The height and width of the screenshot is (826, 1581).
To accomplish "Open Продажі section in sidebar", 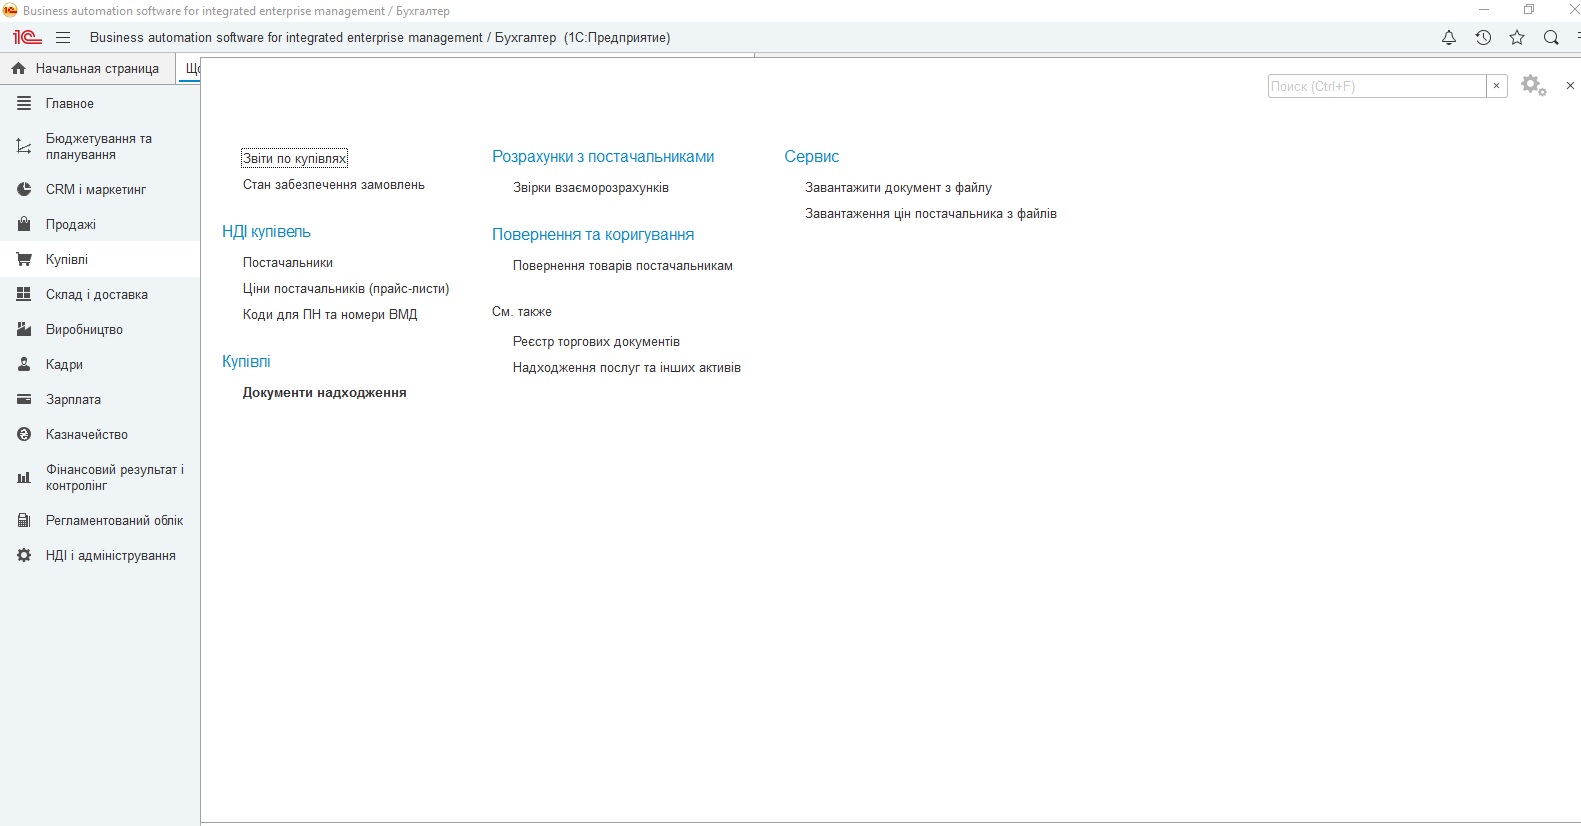I will tap(70, 225).
